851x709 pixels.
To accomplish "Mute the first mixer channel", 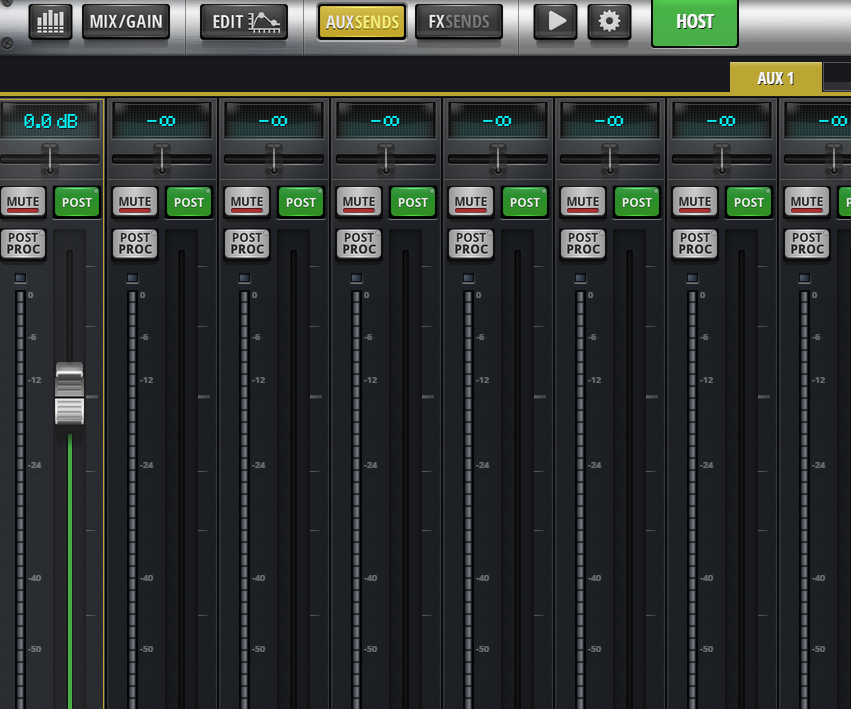I will tap(23, 202).
